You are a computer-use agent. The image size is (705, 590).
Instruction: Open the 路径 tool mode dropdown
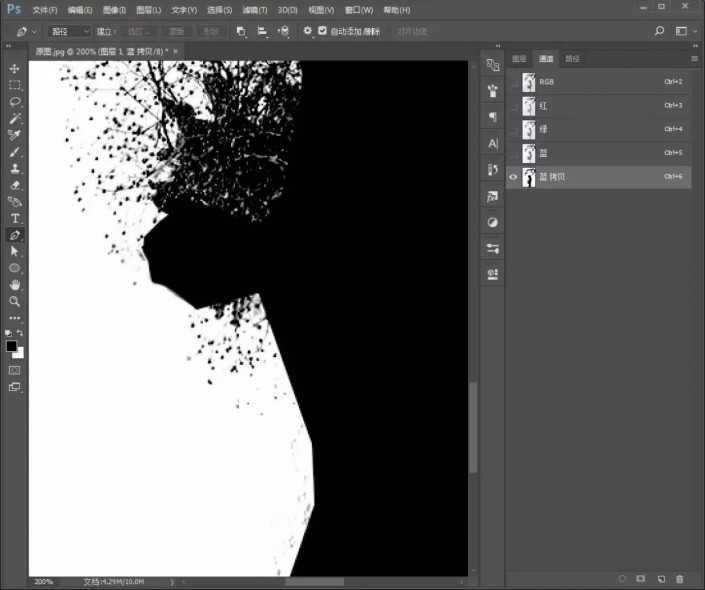[70, 31]
